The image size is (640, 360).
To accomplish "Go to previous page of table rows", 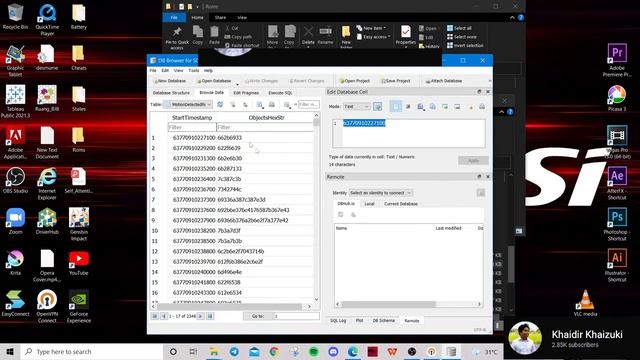I will 164,316.
